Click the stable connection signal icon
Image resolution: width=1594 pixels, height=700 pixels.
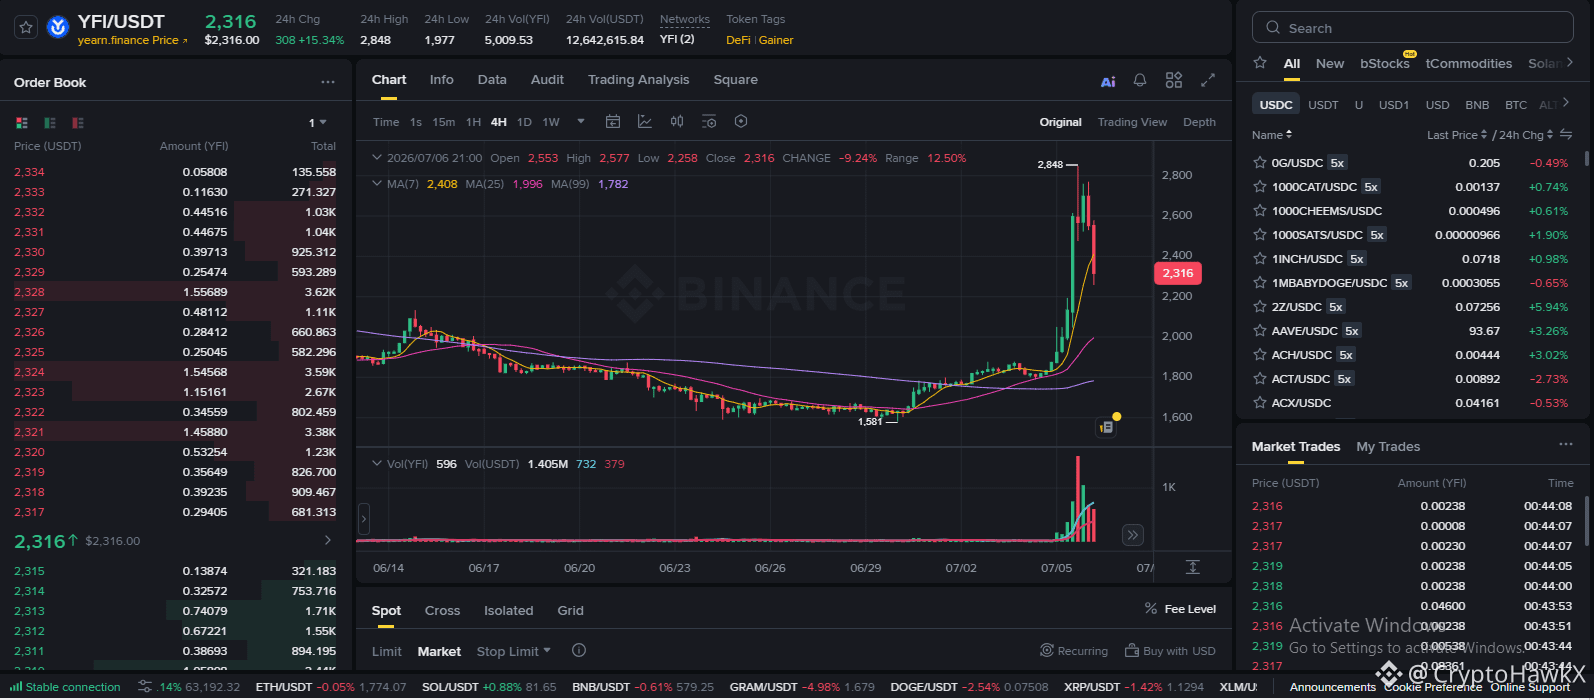[x=16, y=686]
